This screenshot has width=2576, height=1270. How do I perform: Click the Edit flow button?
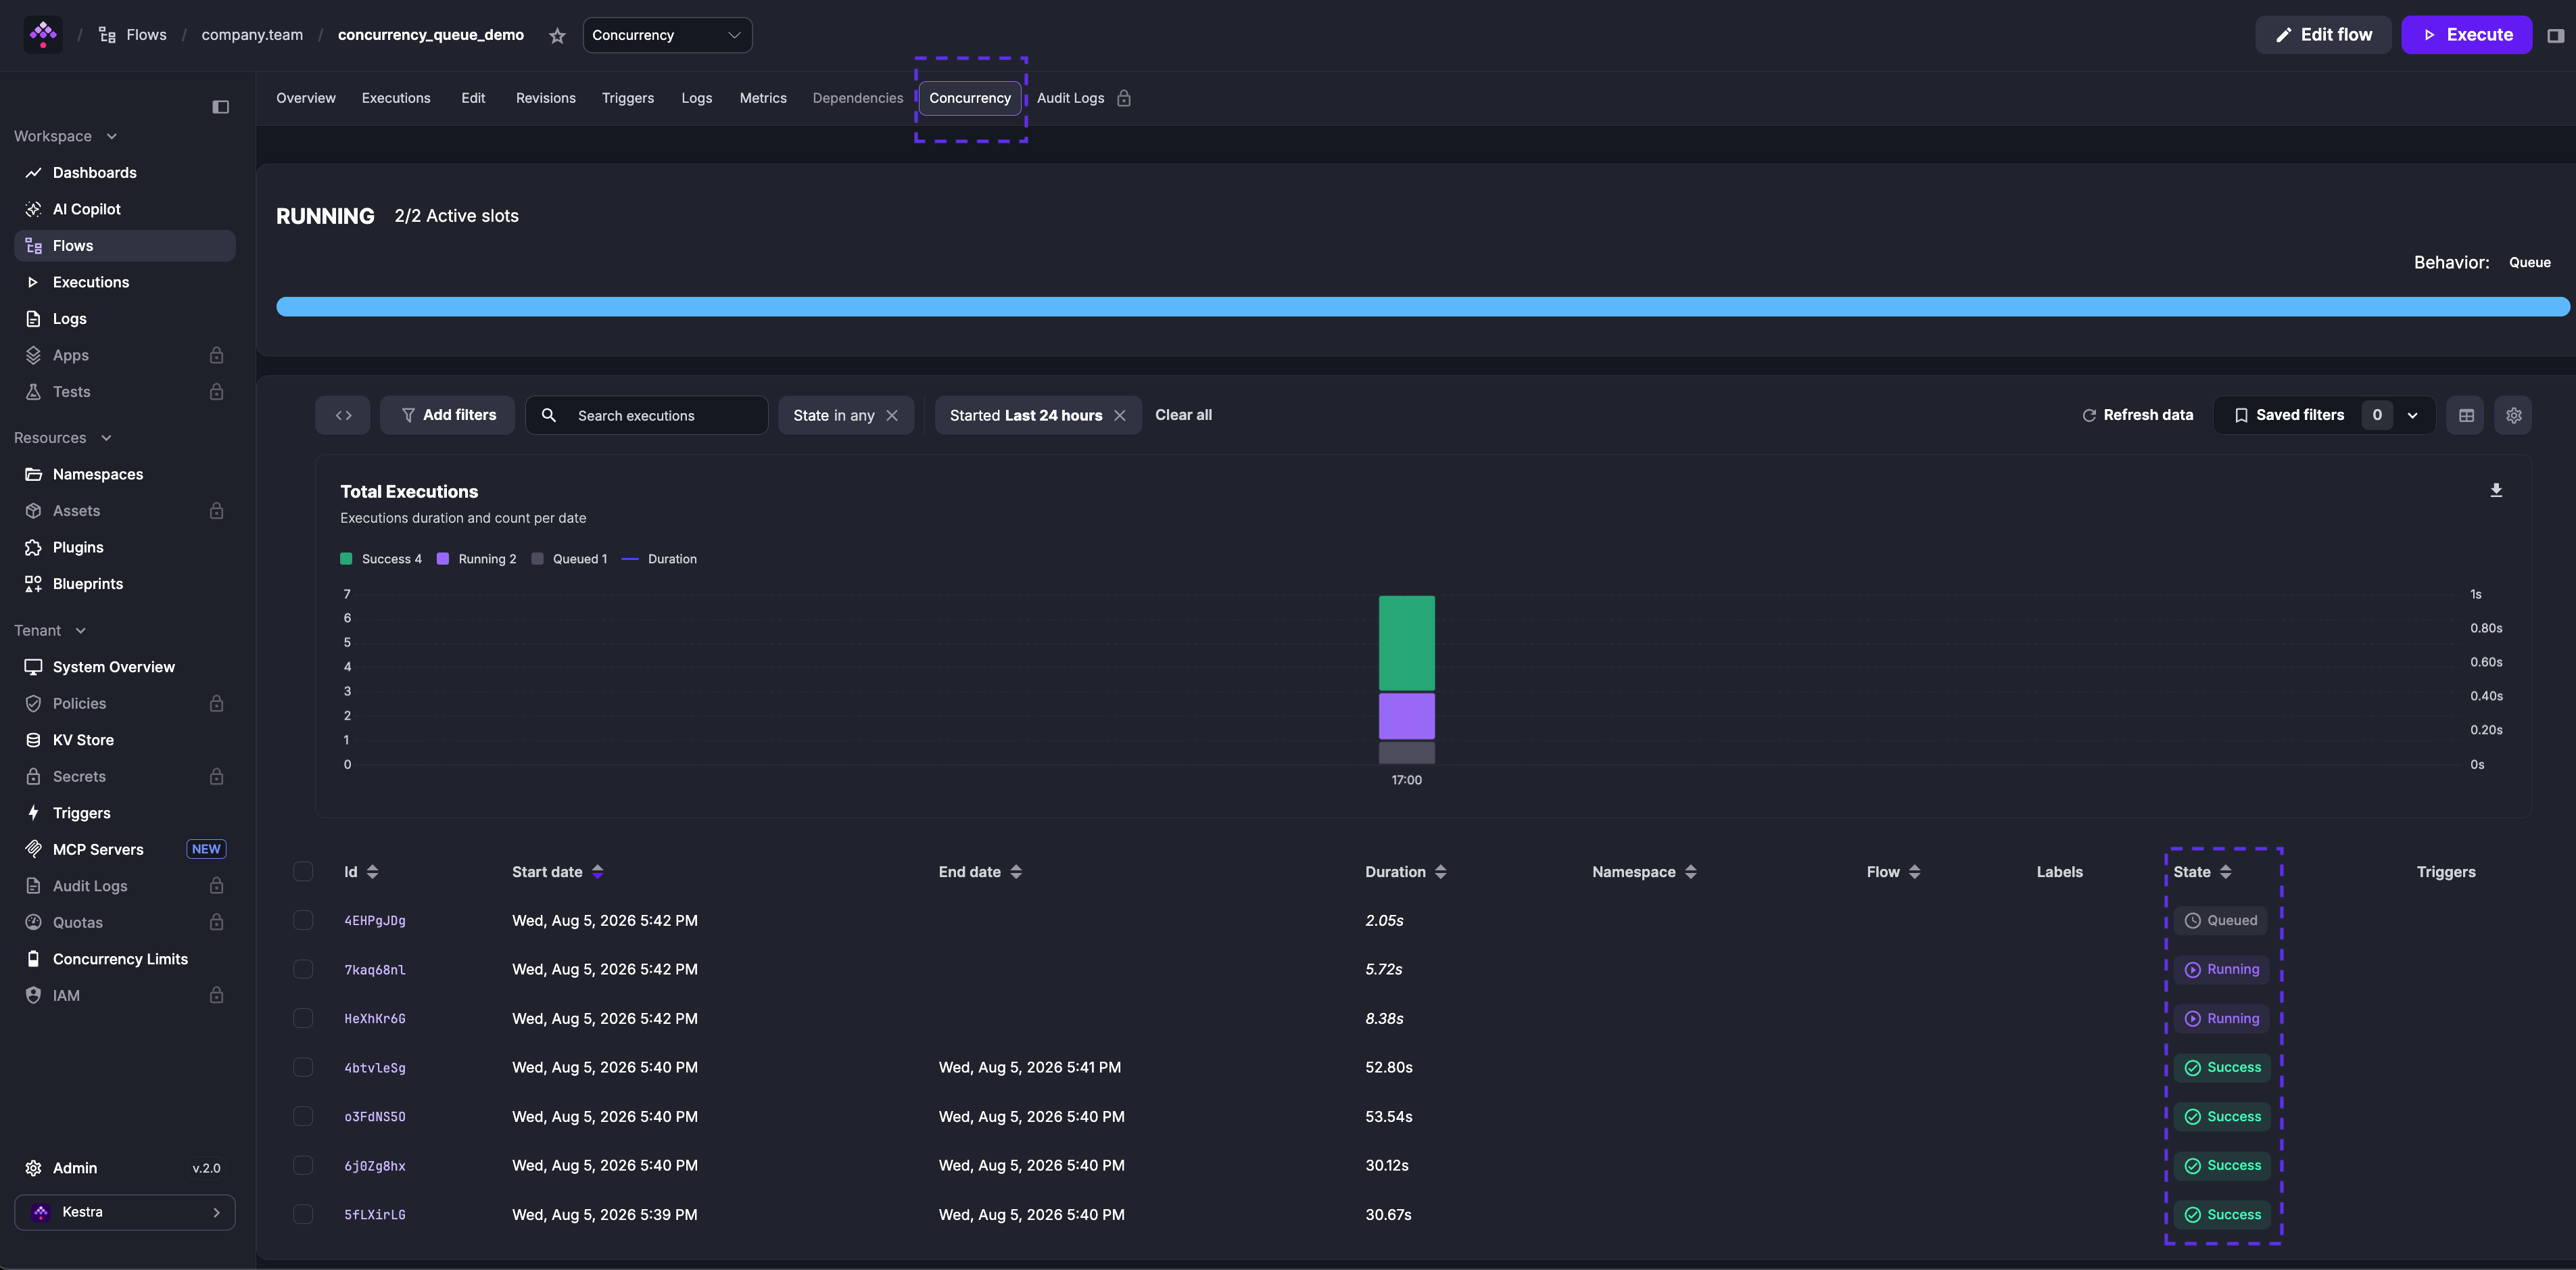2323,35
